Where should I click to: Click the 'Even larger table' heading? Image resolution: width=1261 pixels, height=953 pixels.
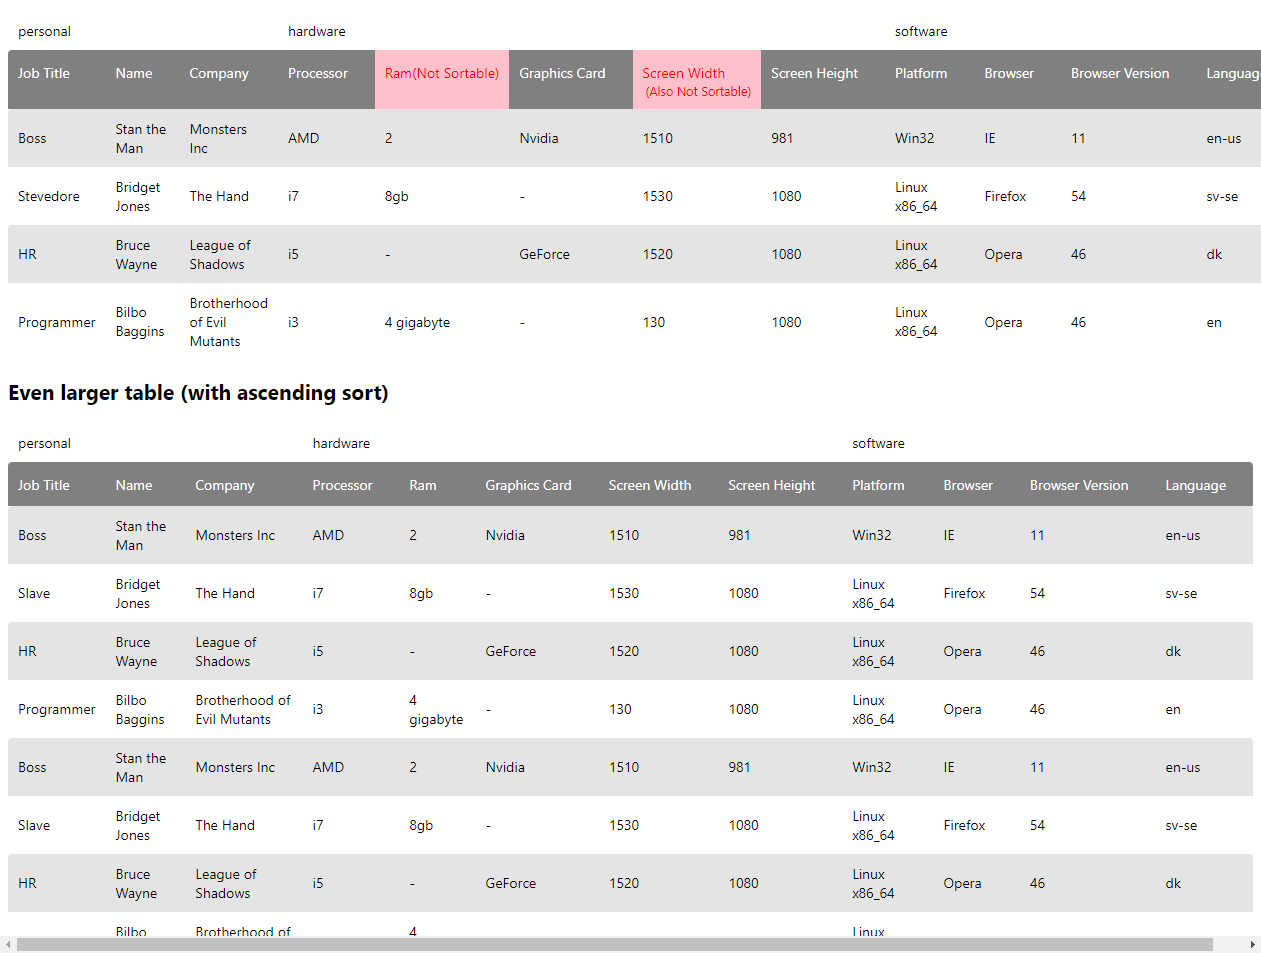pos(198,393)
